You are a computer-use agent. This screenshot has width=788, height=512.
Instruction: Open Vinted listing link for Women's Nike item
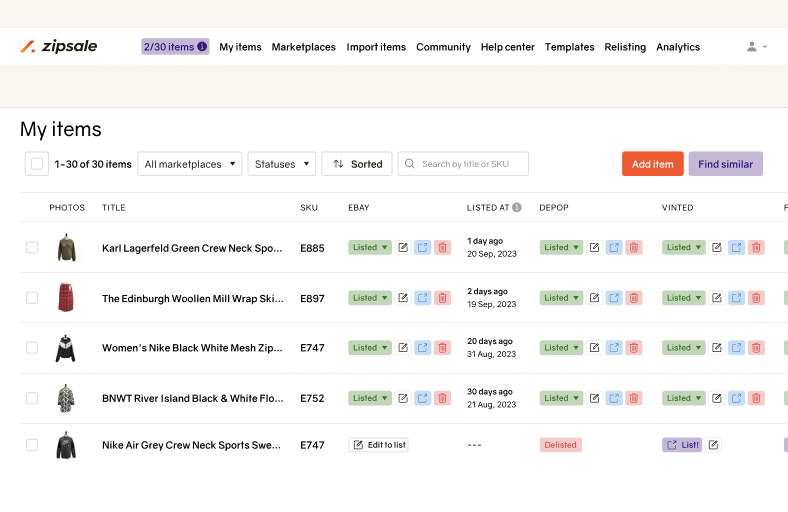[x=736, y=348]
